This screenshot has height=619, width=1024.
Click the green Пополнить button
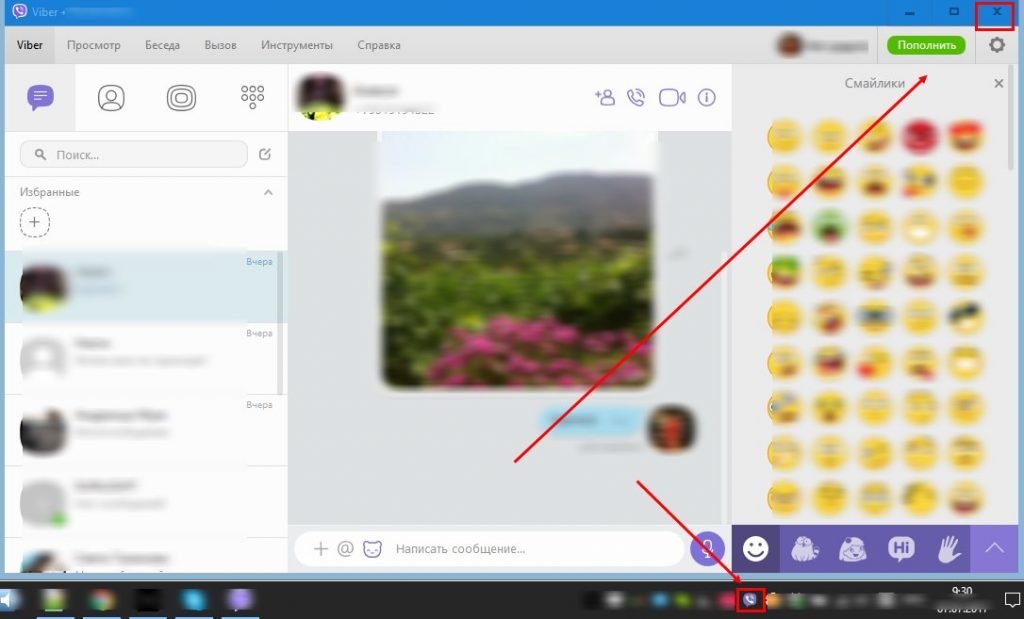coord(926,45)
